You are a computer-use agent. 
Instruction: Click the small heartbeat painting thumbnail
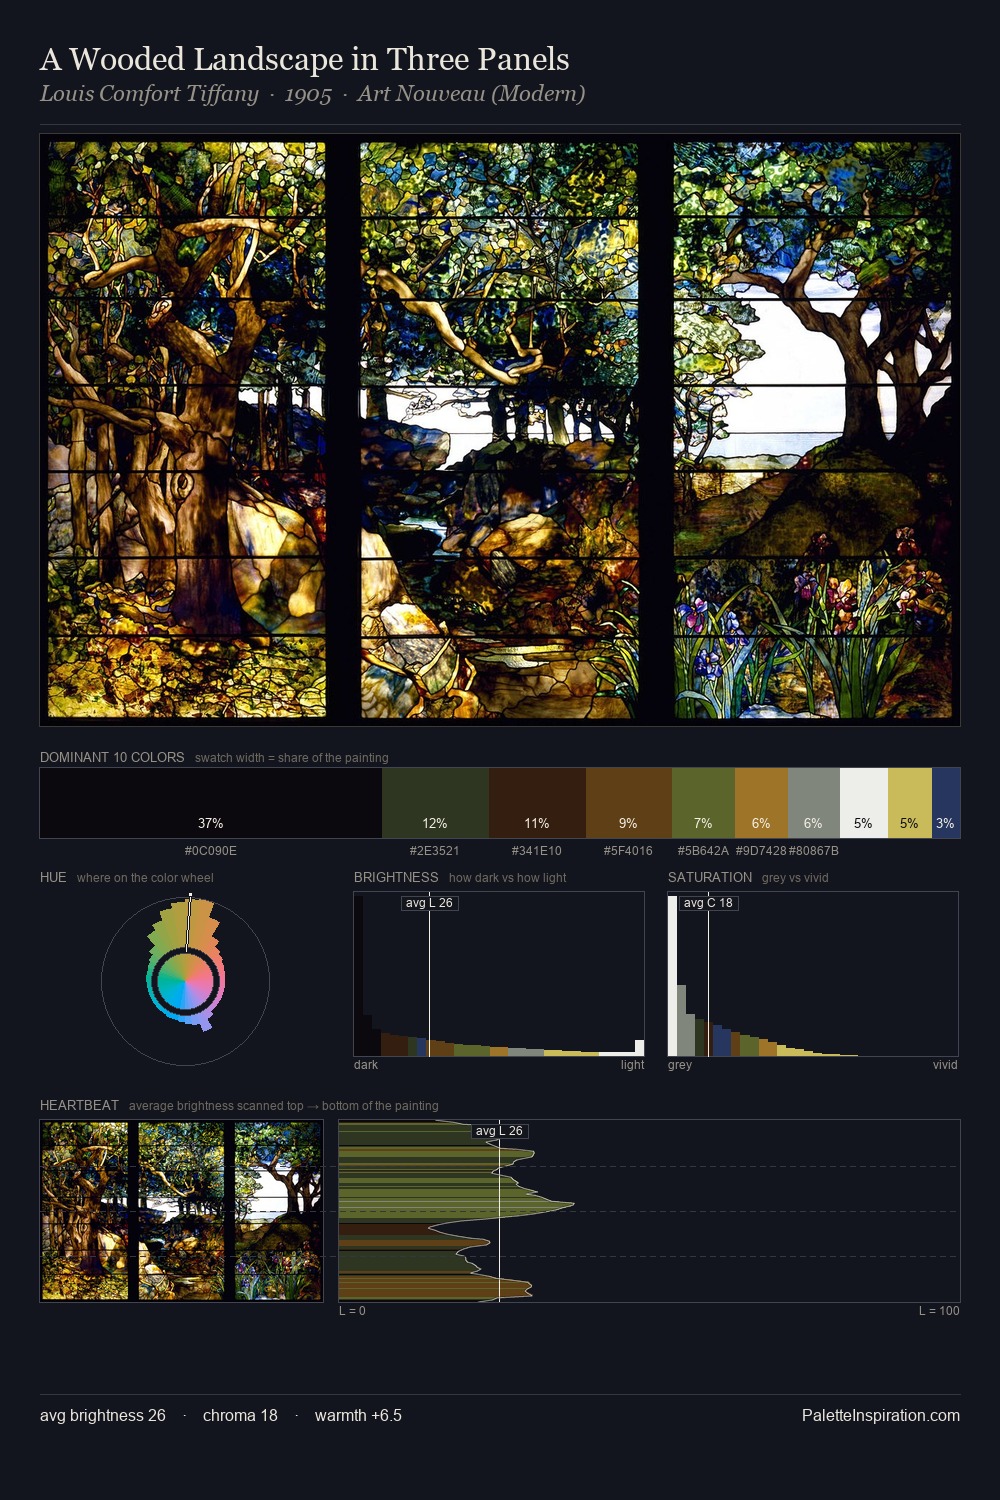(x=182, y=1211)
